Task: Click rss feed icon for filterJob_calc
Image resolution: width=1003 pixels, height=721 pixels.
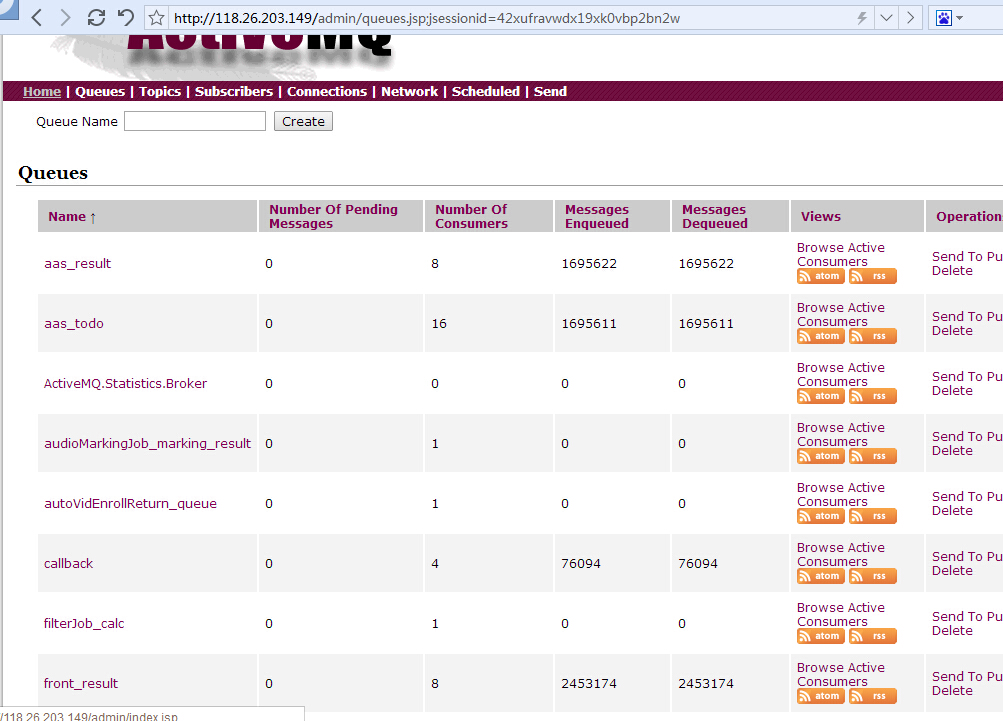Action: click(x=873, y=636)
